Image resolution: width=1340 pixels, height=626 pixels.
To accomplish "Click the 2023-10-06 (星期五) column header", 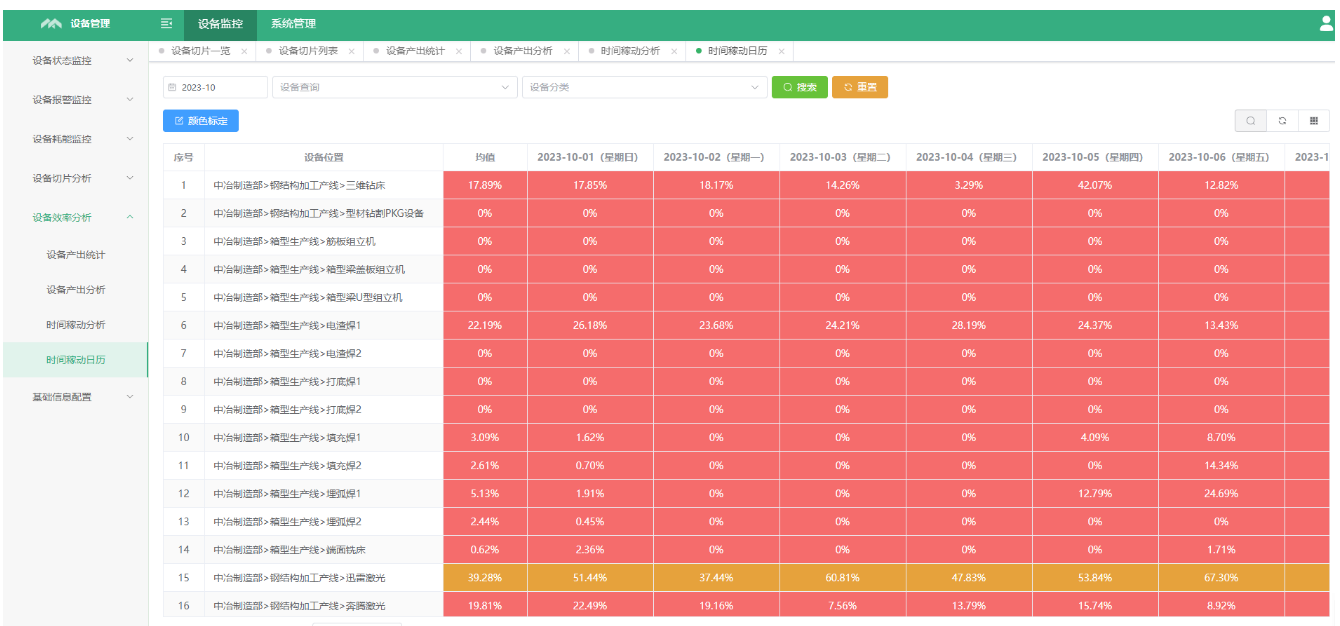I will (x=1221, y=157).
